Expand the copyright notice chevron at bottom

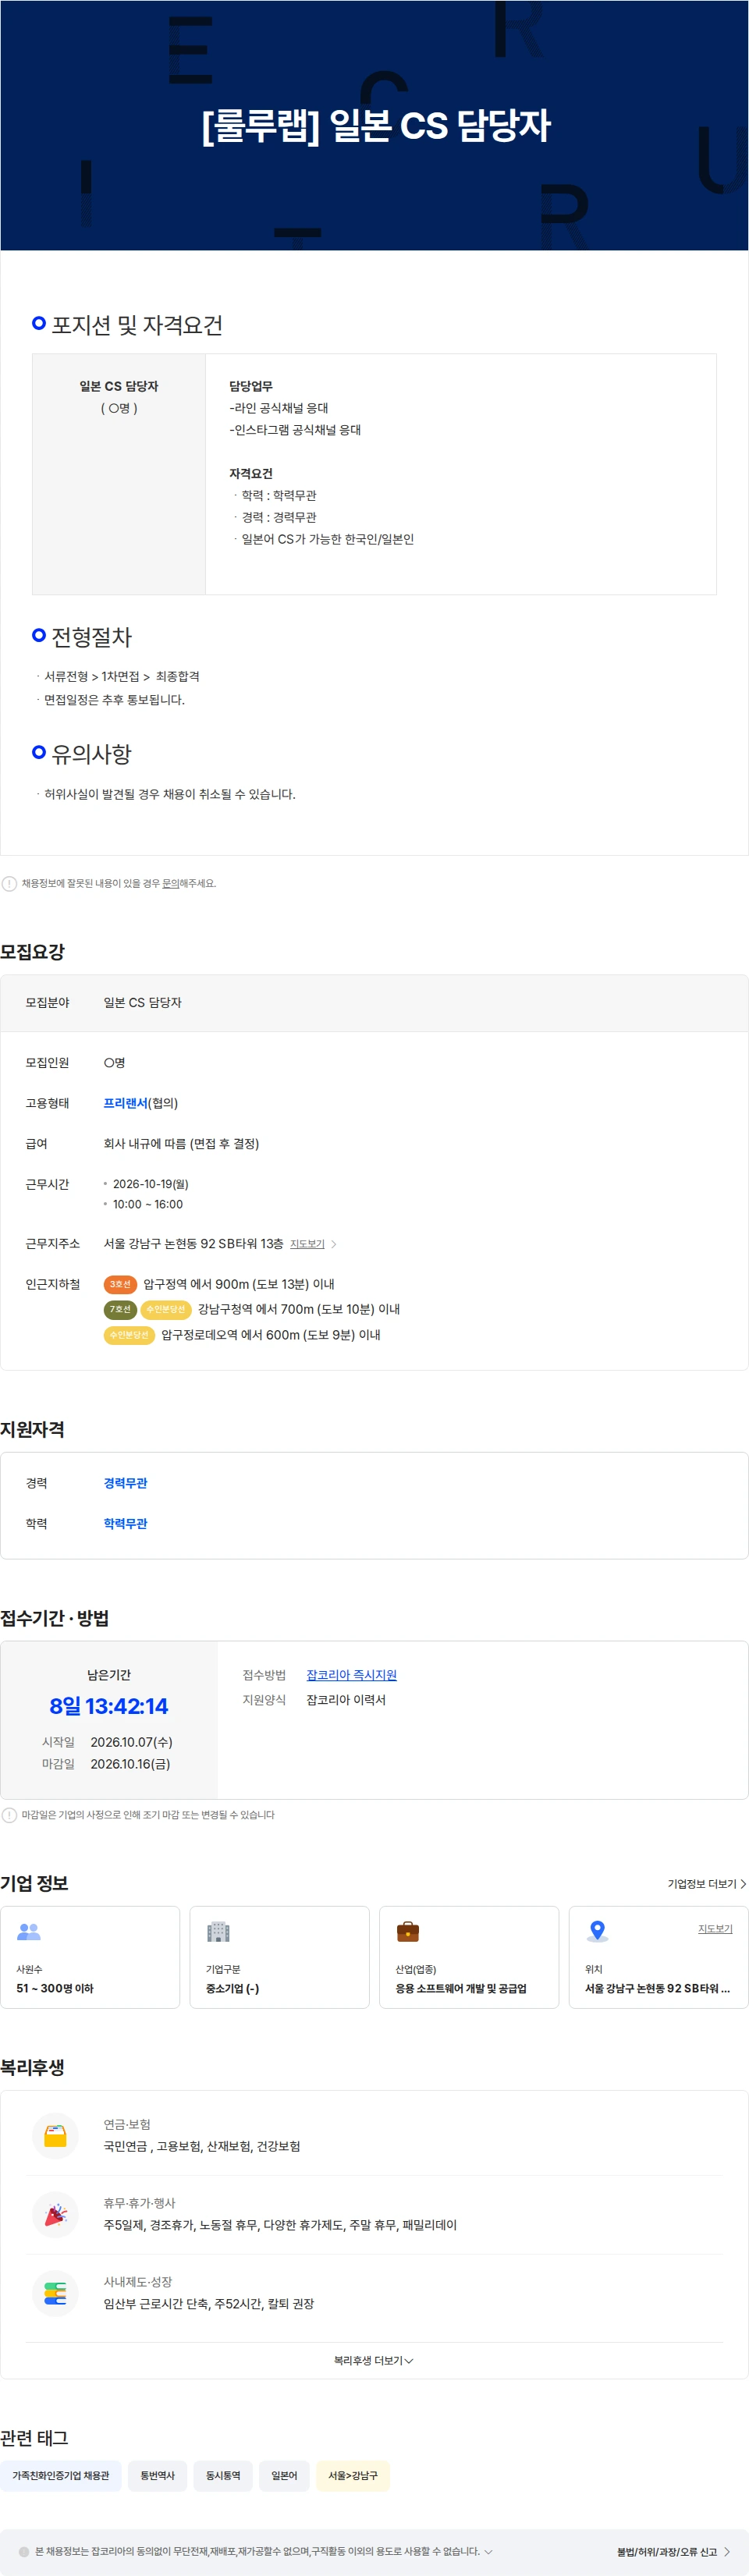(488, 2551)
